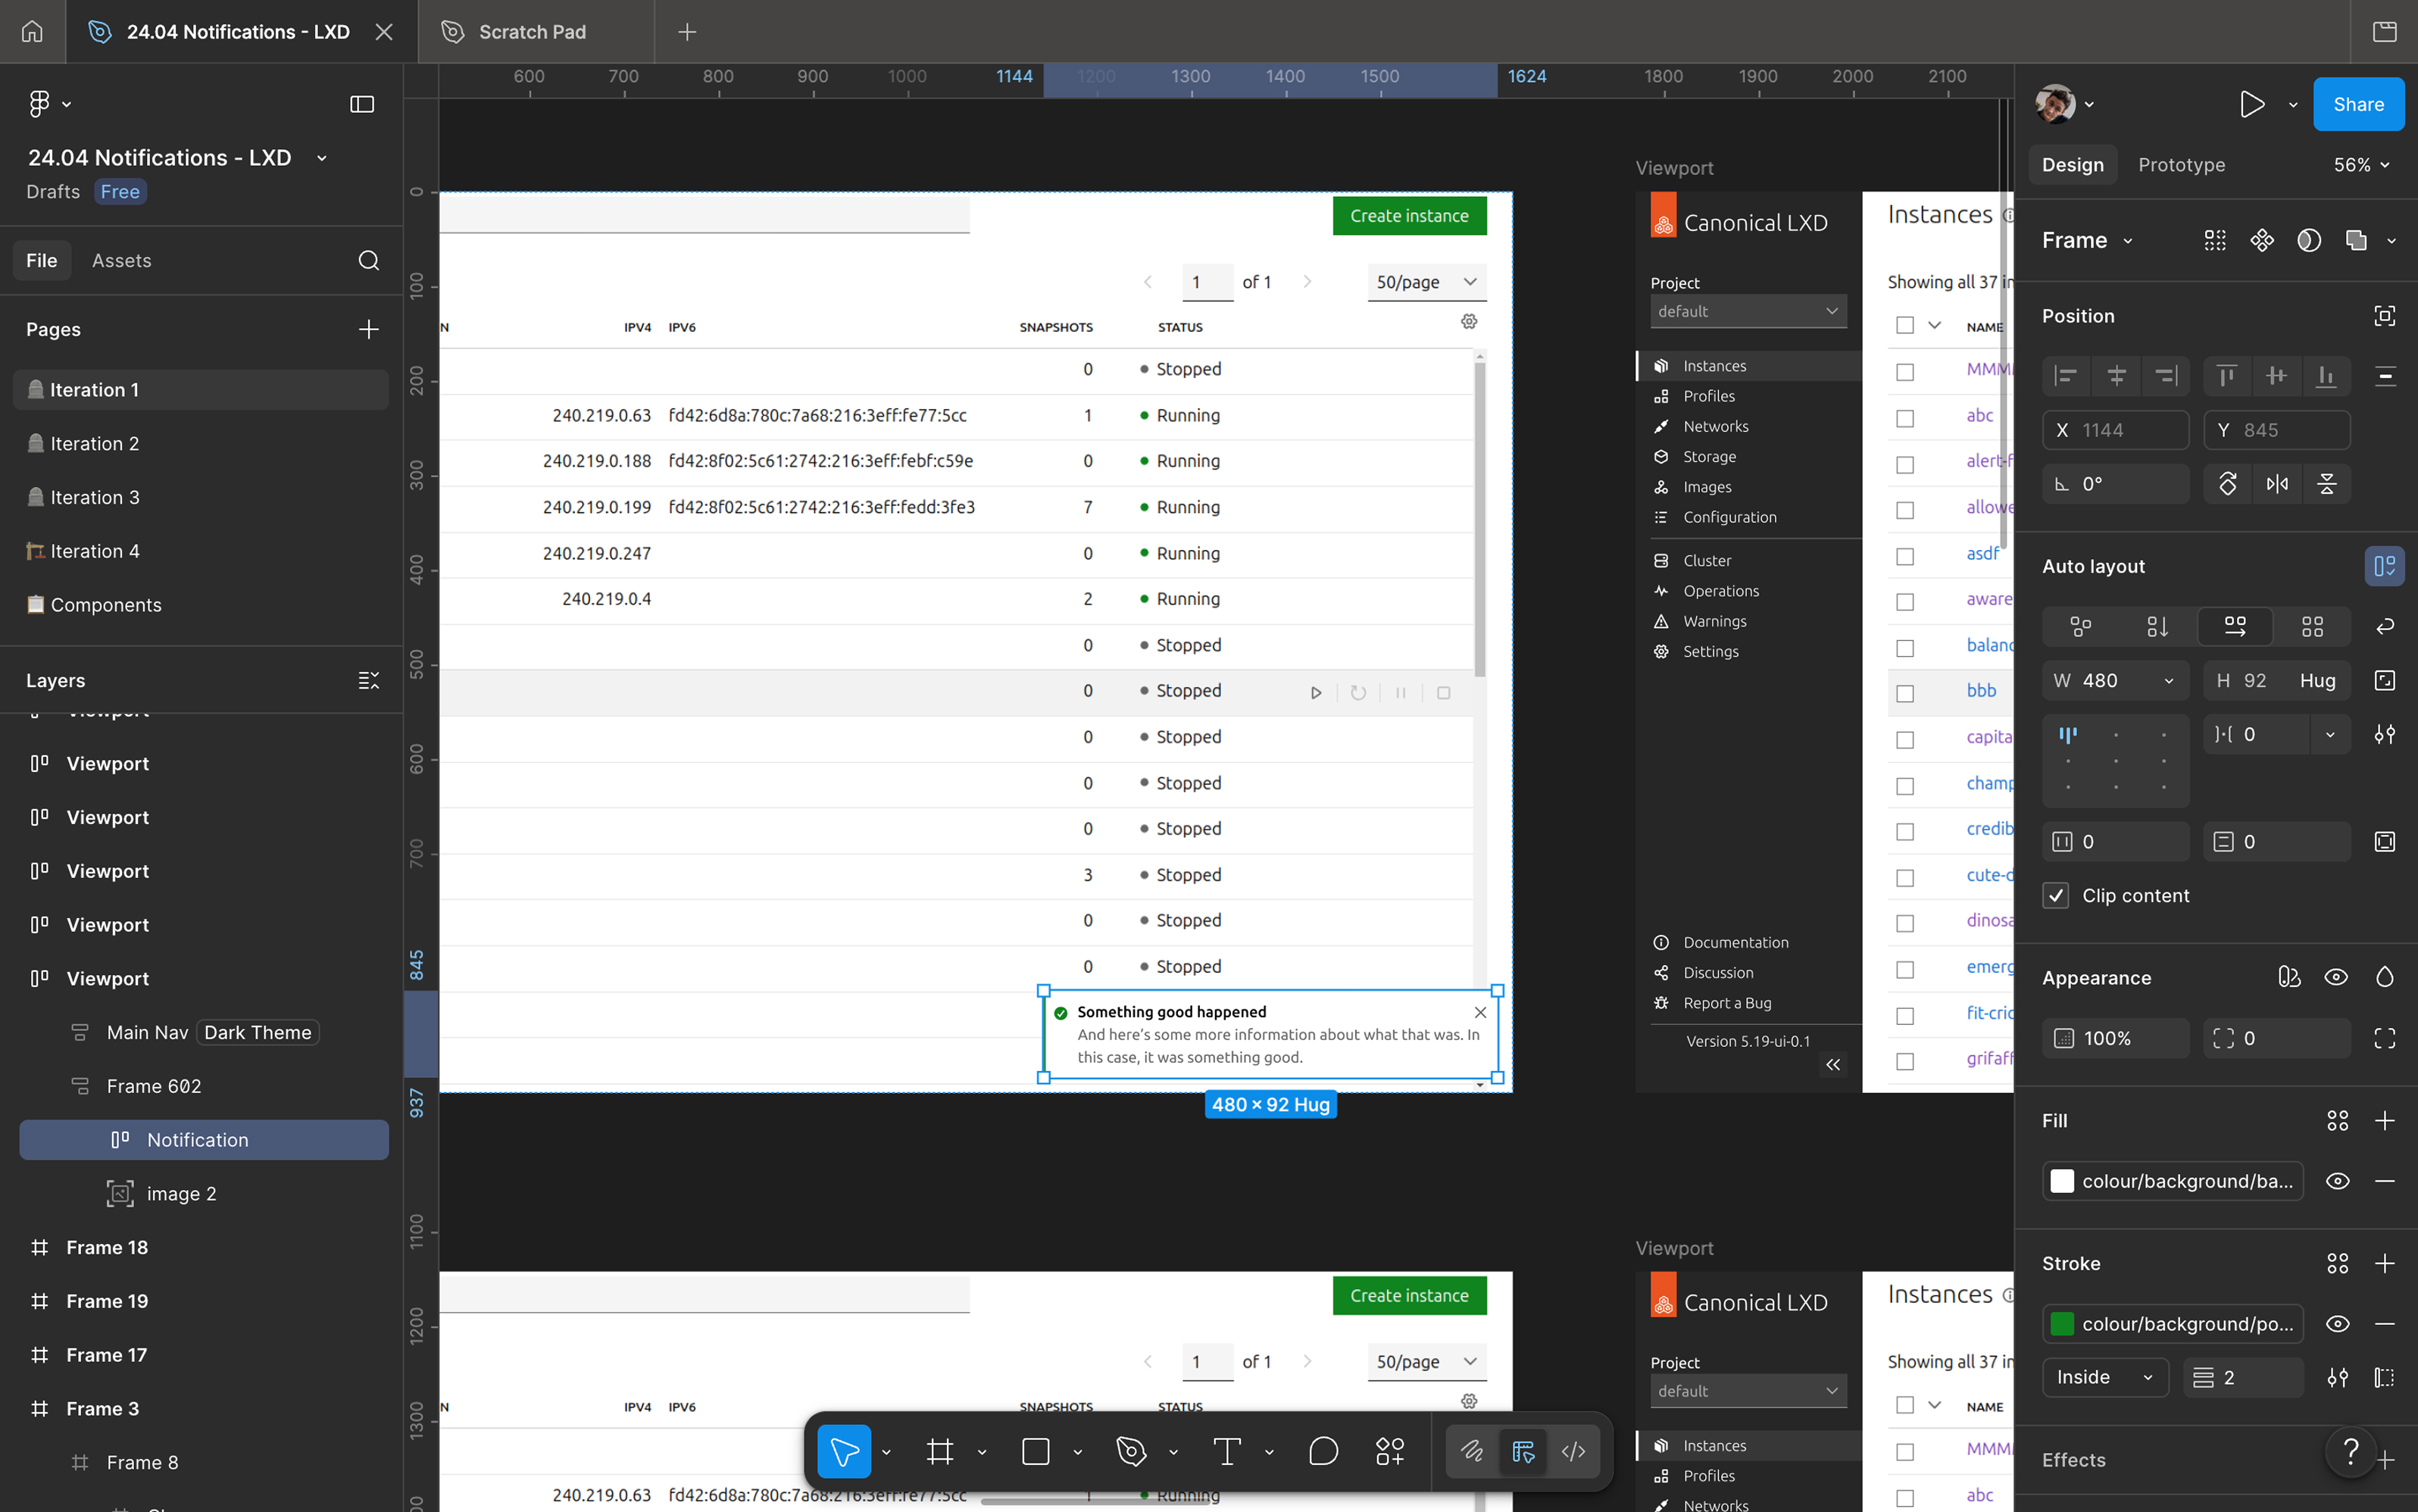Viewport: 2418px width, 1512px height.
Task: Toggle Appearance visibility eye icon
Action: pyautogui.click(x=2336, y=978)
